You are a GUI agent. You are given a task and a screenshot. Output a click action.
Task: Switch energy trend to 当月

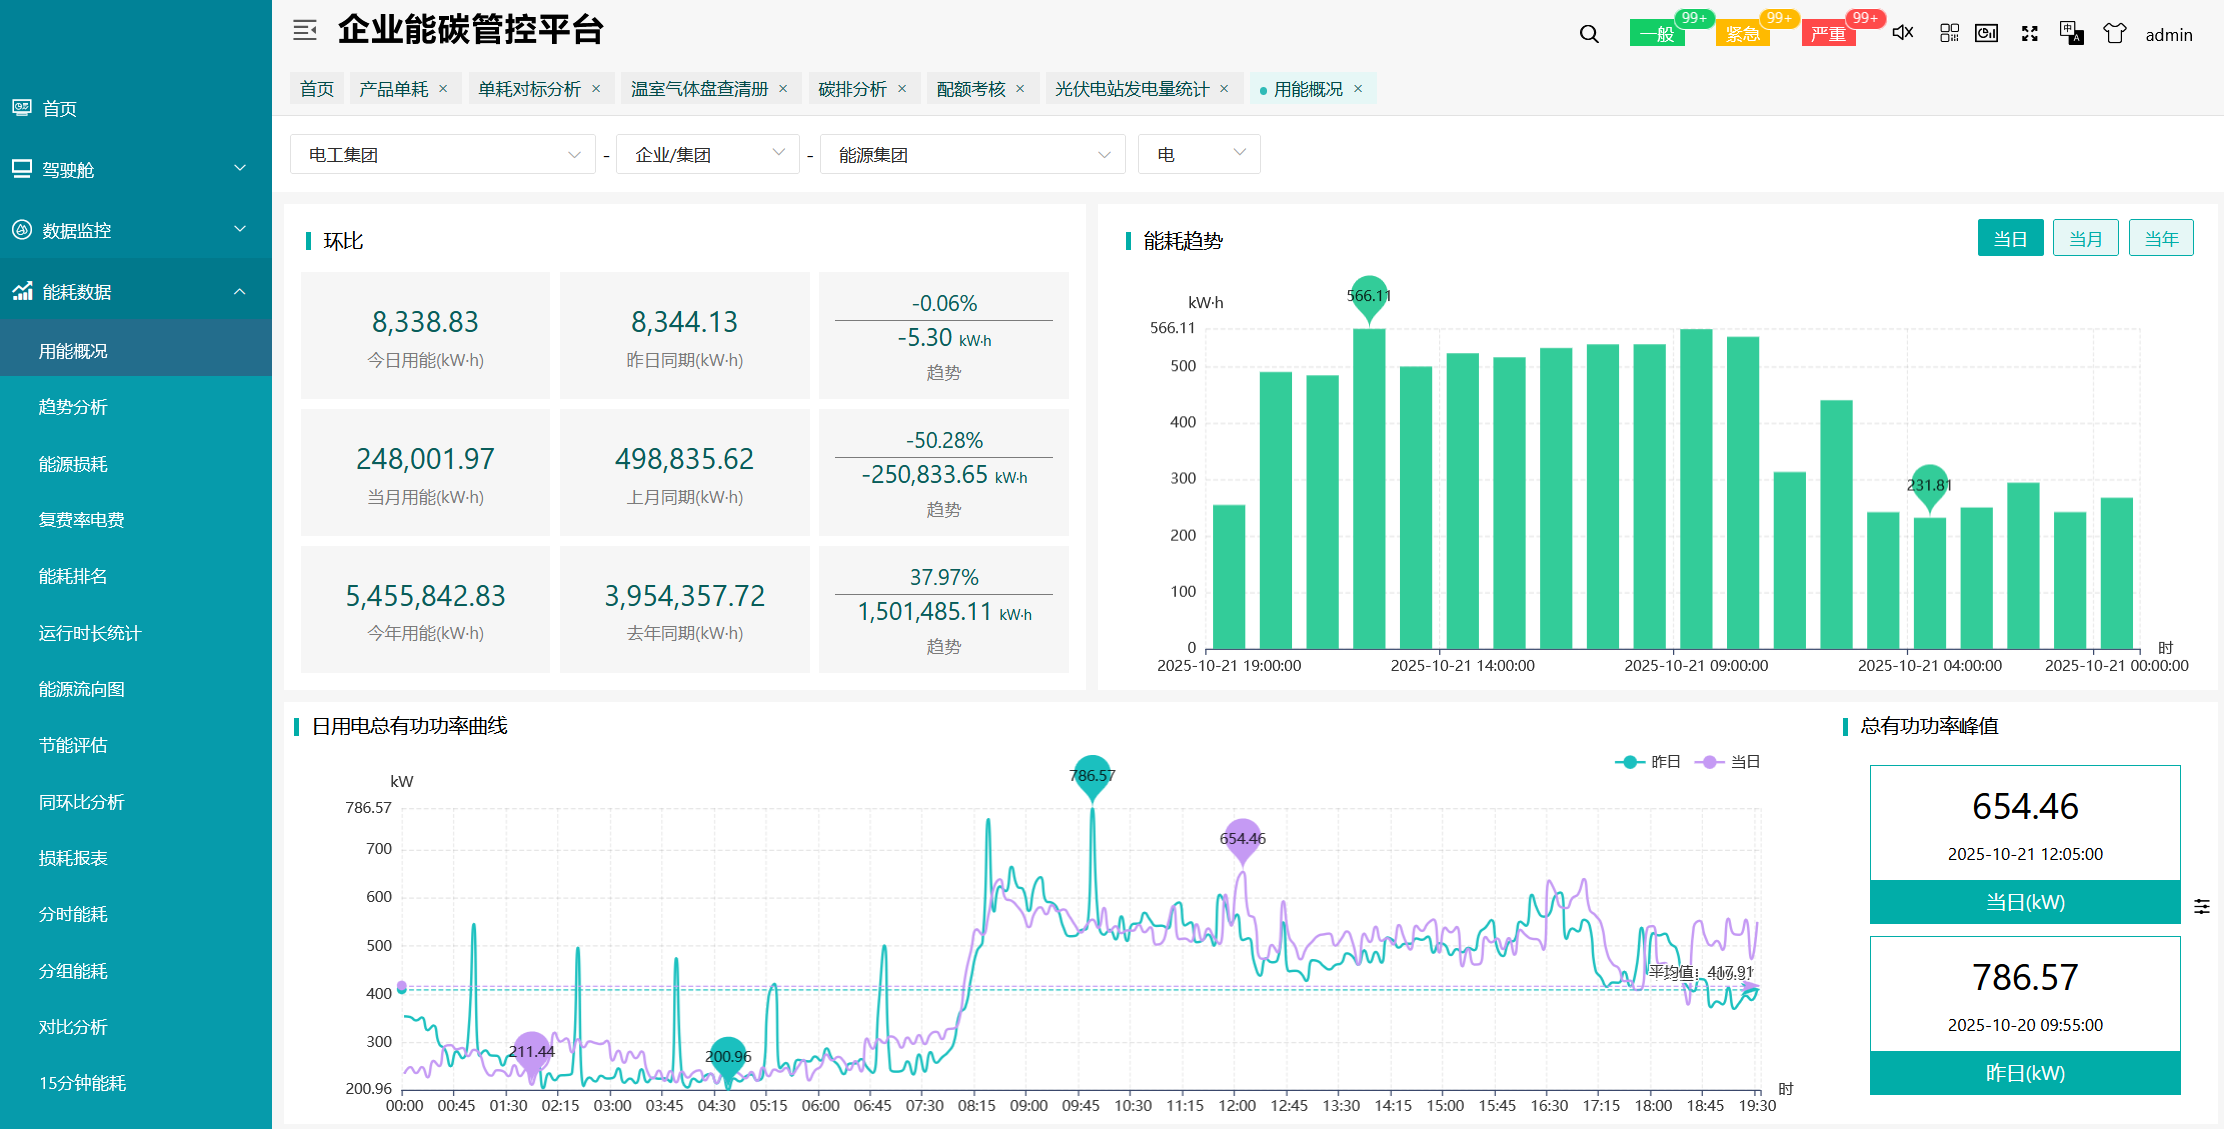[2085, 238]
